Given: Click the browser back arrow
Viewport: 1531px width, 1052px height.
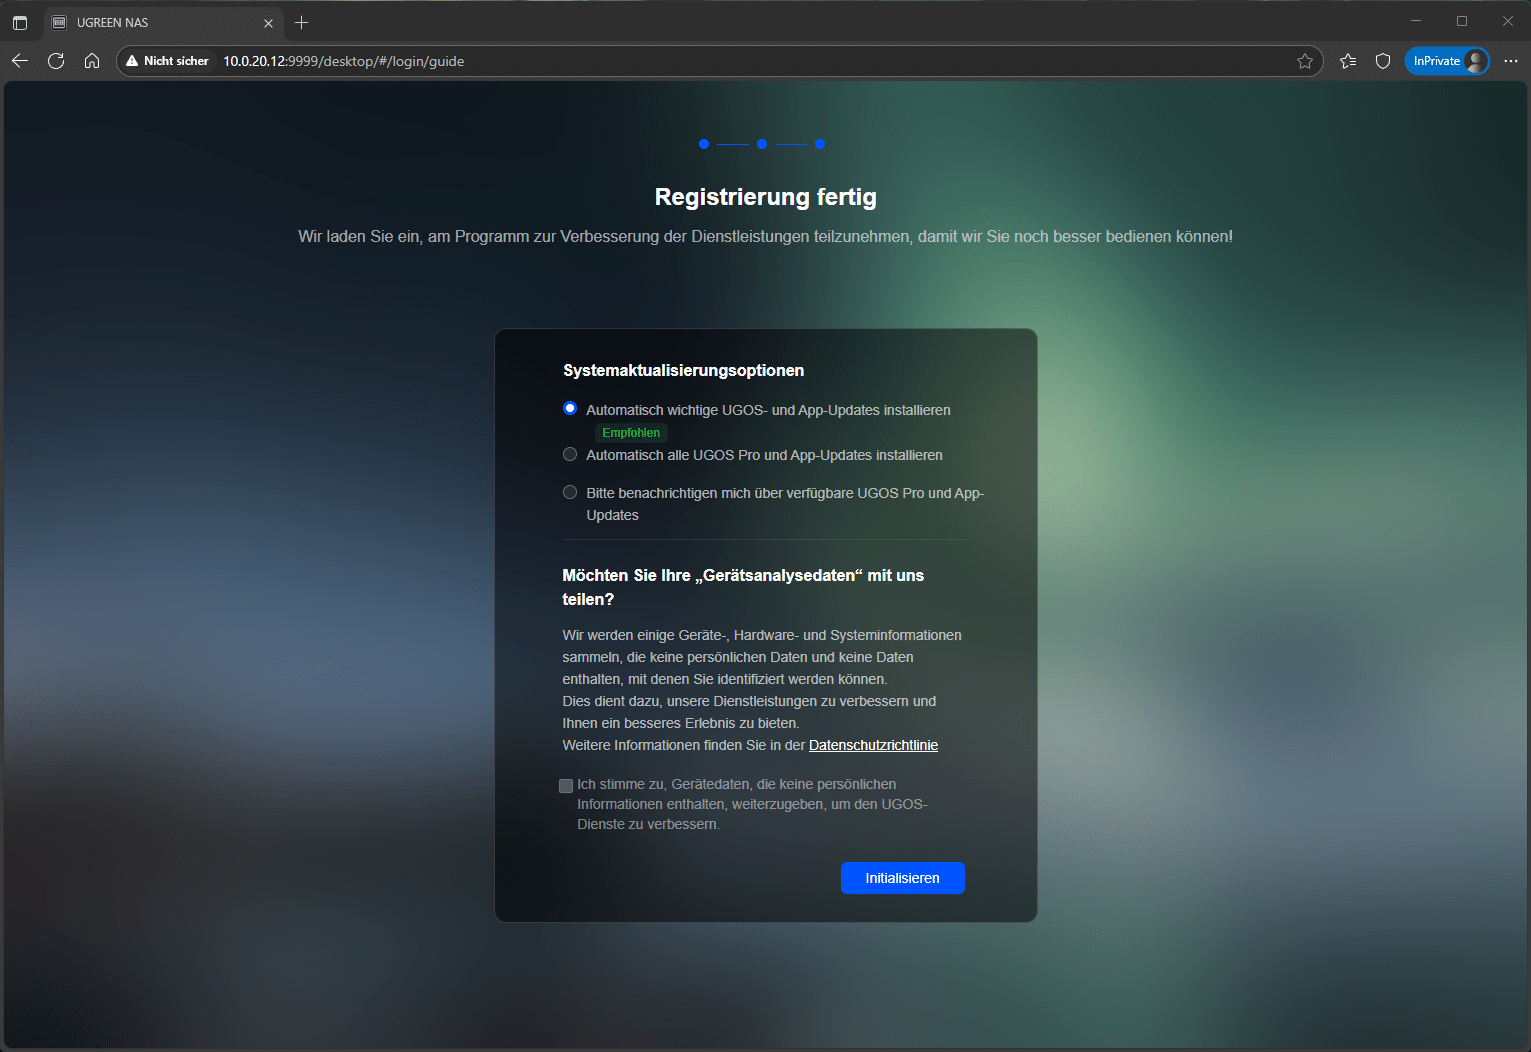Looking at the screenshot, I should pyautogui.click(x=20, y=61).
